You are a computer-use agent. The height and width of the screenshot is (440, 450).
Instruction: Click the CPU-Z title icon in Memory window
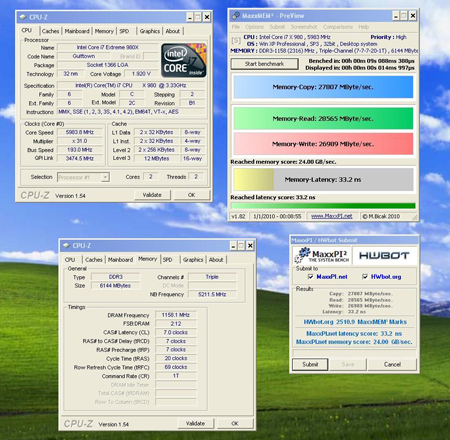pyautogui.click(x=66, y=246)
